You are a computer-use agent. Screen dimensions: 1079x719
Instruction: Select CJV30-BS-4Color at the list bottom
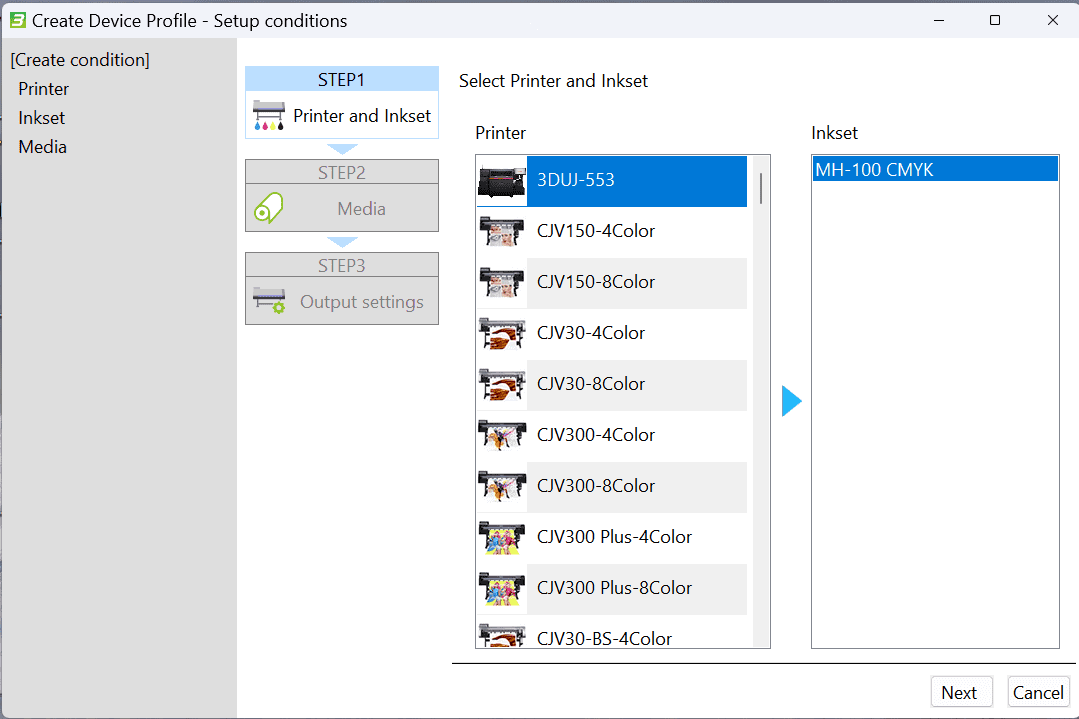(604, 637)
